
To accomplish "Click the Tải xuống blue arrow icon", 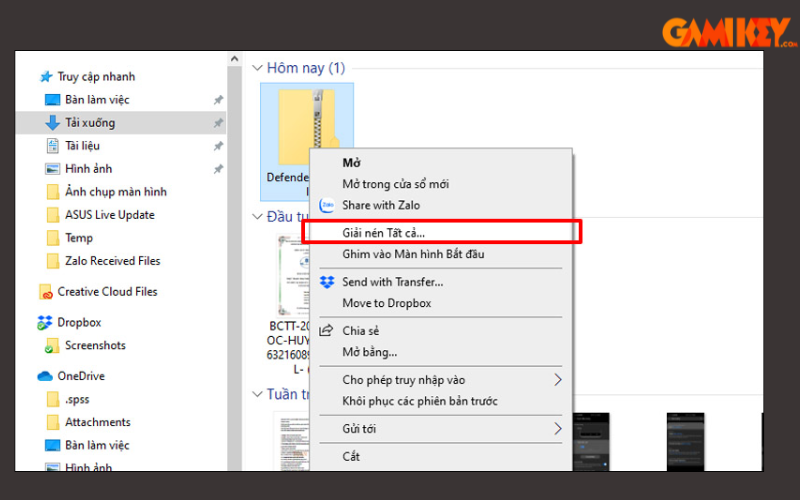I will click(x=53, y=122).
